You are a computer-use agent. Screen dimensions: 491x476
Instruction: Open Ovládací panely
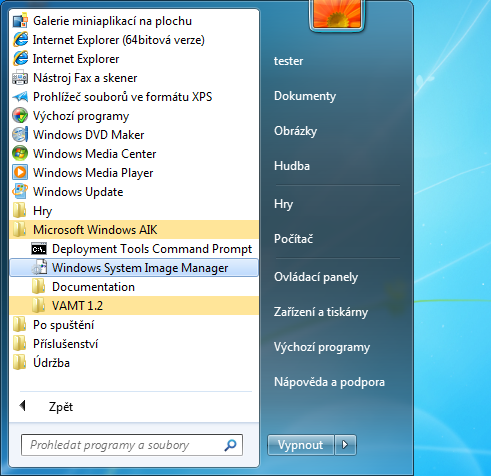[x=316, y=277]
